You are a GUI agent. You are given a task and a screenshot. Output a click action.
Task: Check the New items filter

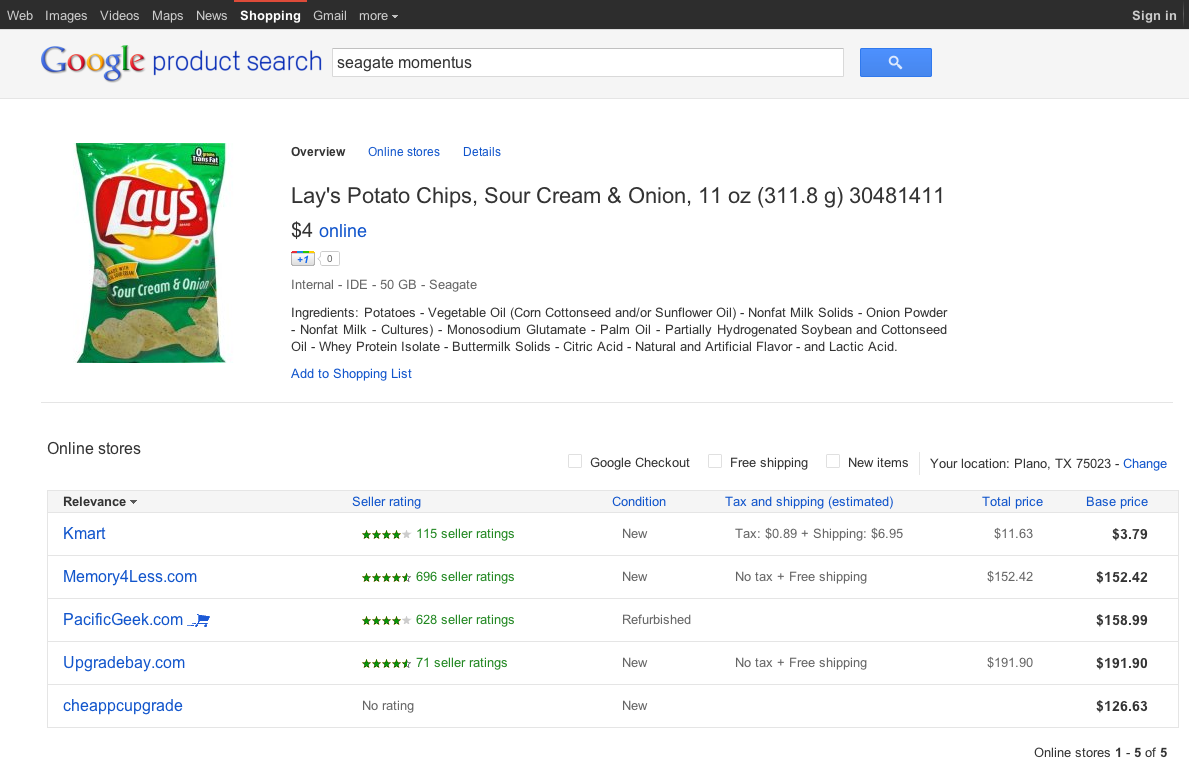pos(833,461)
